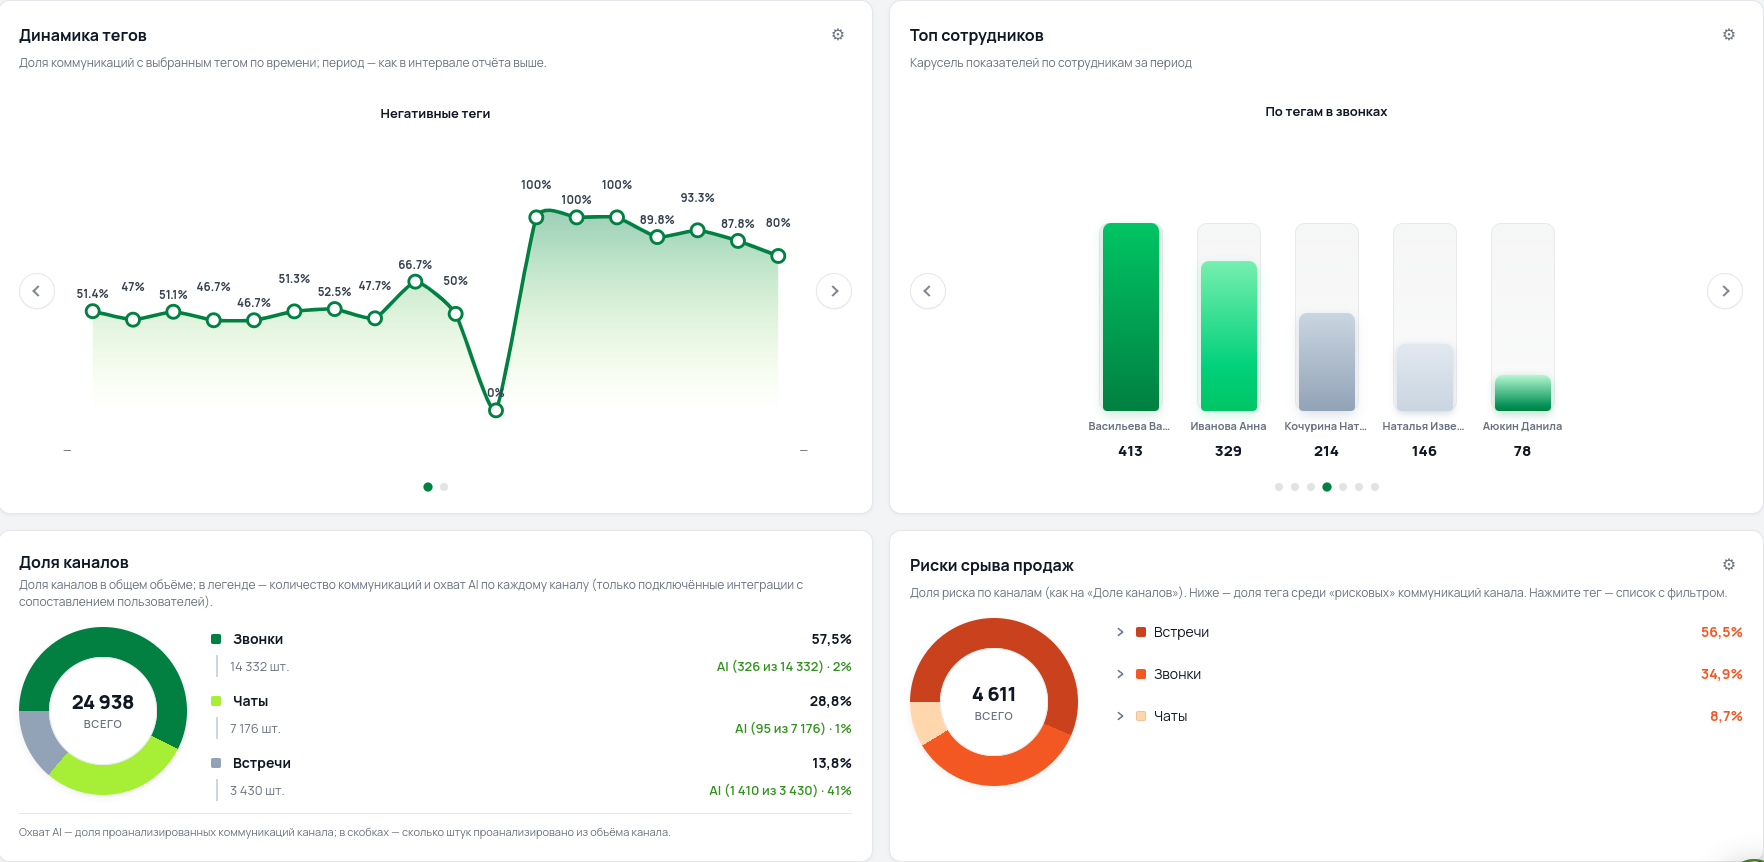
Task: Click the '24 938' total in channels donut
Action: (x=103, y=702)
